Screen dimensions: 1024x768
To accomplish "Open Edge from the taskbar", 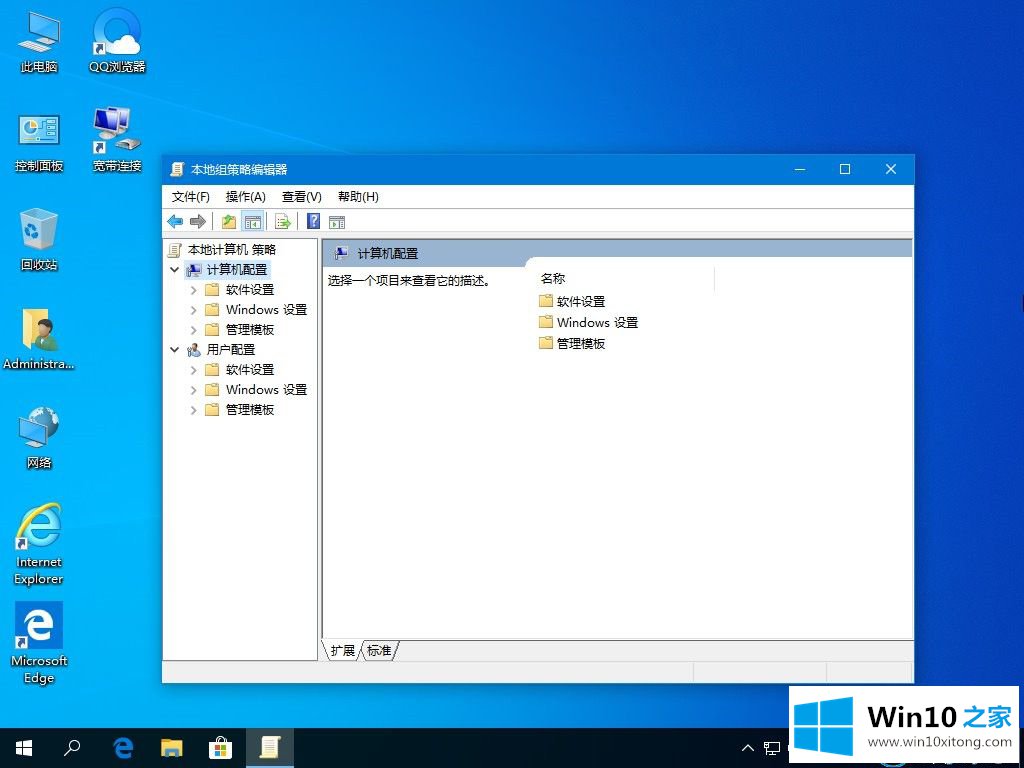I will 123,748.
